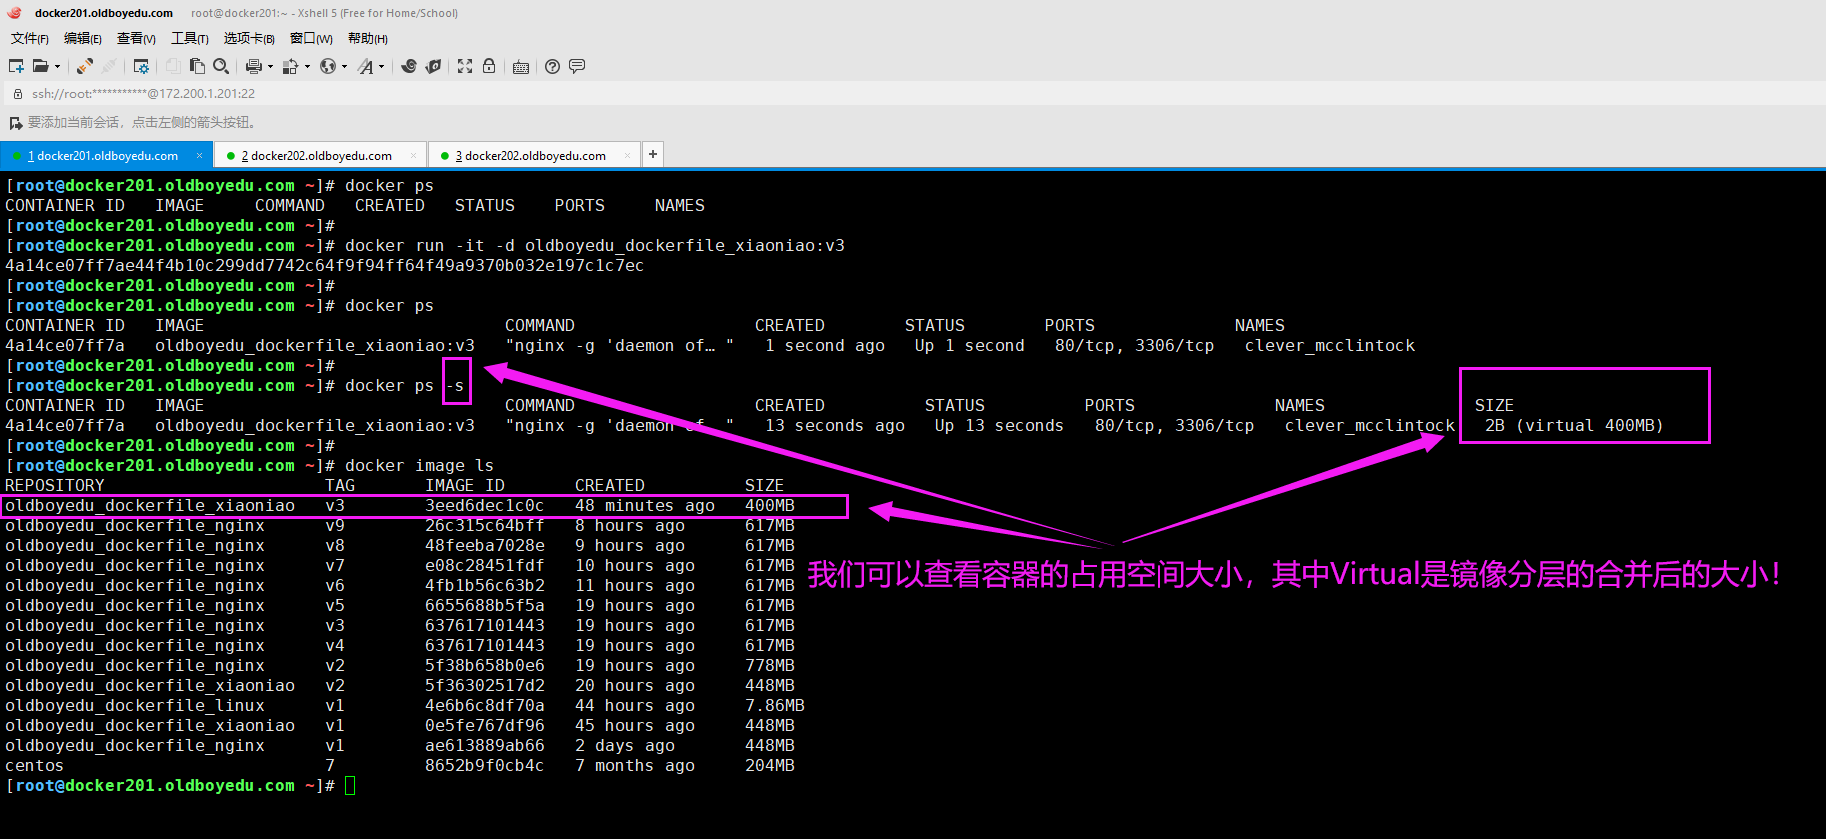Expand the Open folder dropdown arrow
This screenshot has width=1826, height=839.
pyautogui.click(x=57, y=67)
